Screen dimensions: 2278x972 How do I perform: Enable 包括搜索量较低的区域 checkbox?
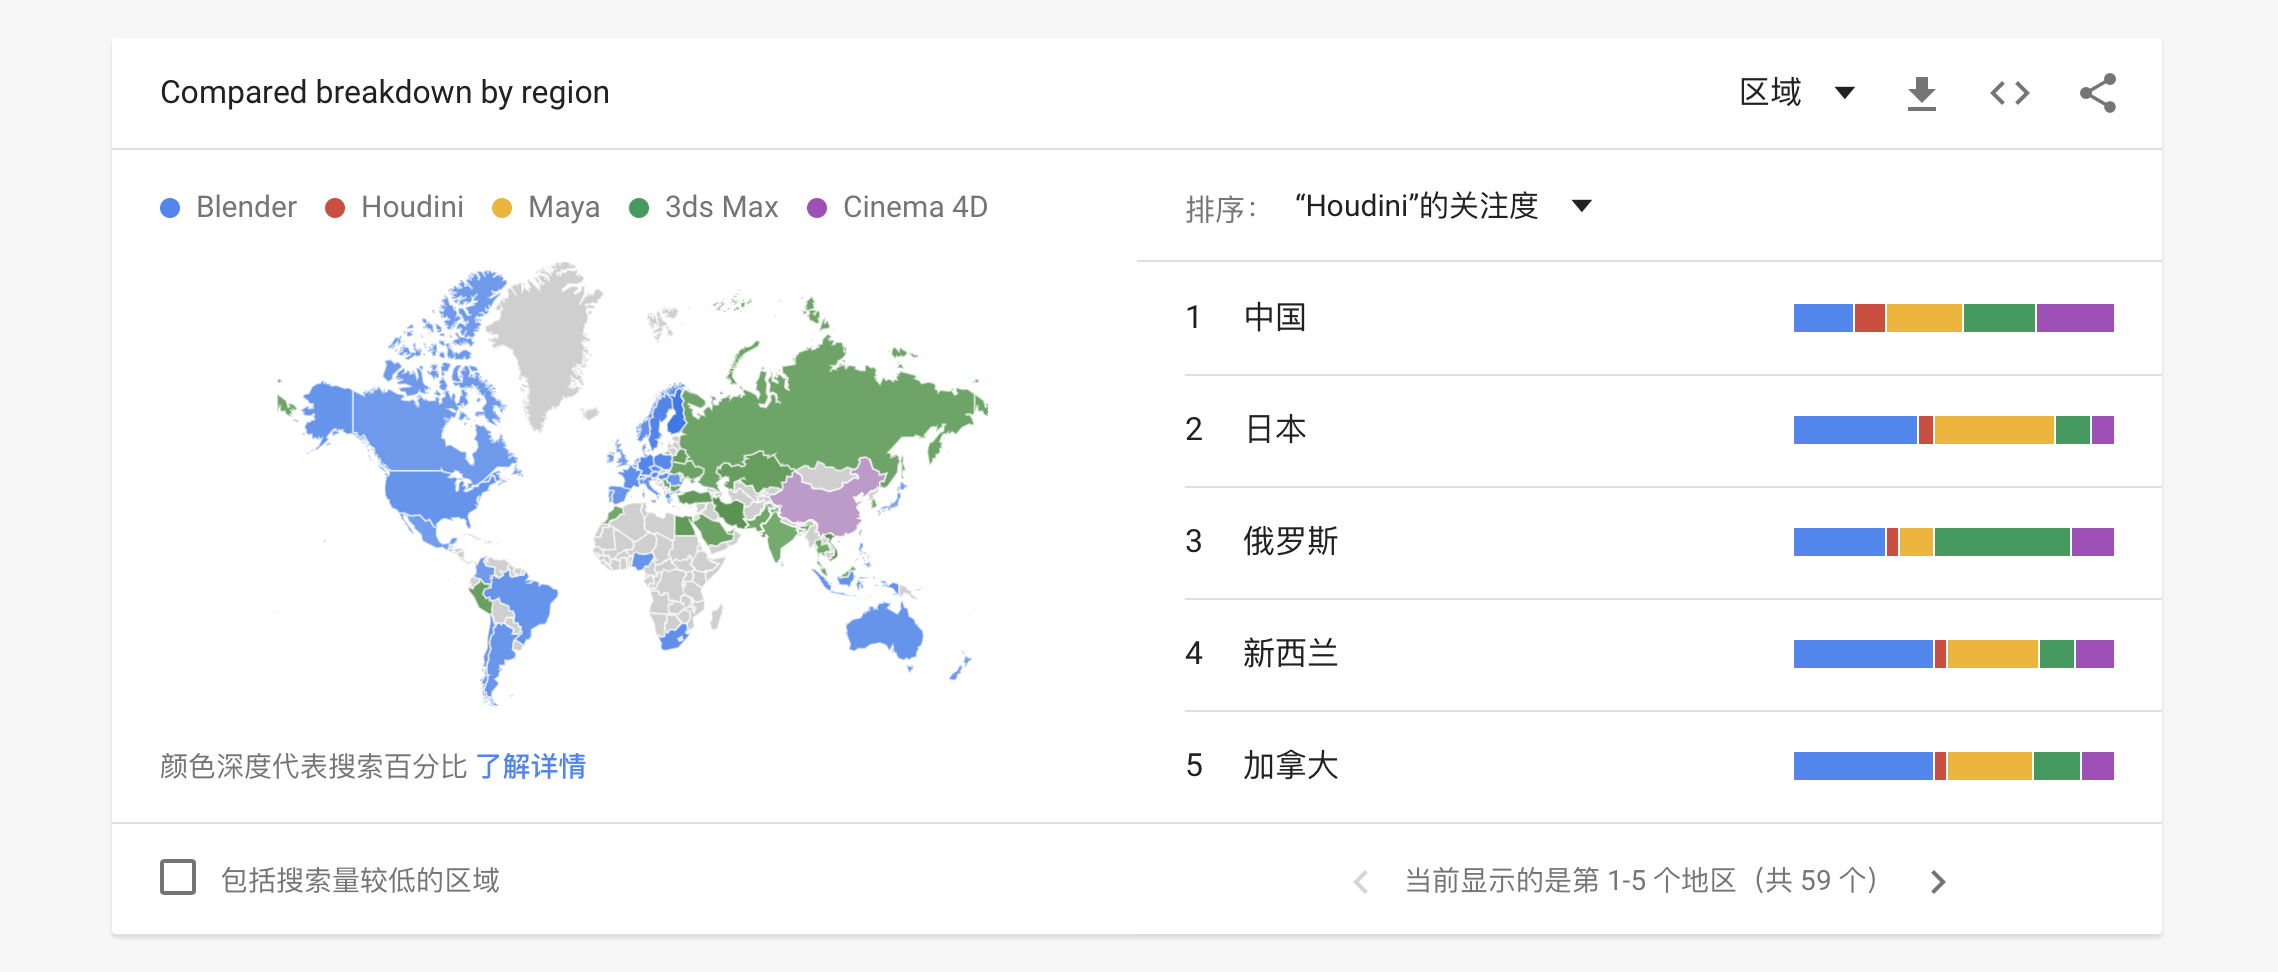(178, 877)
